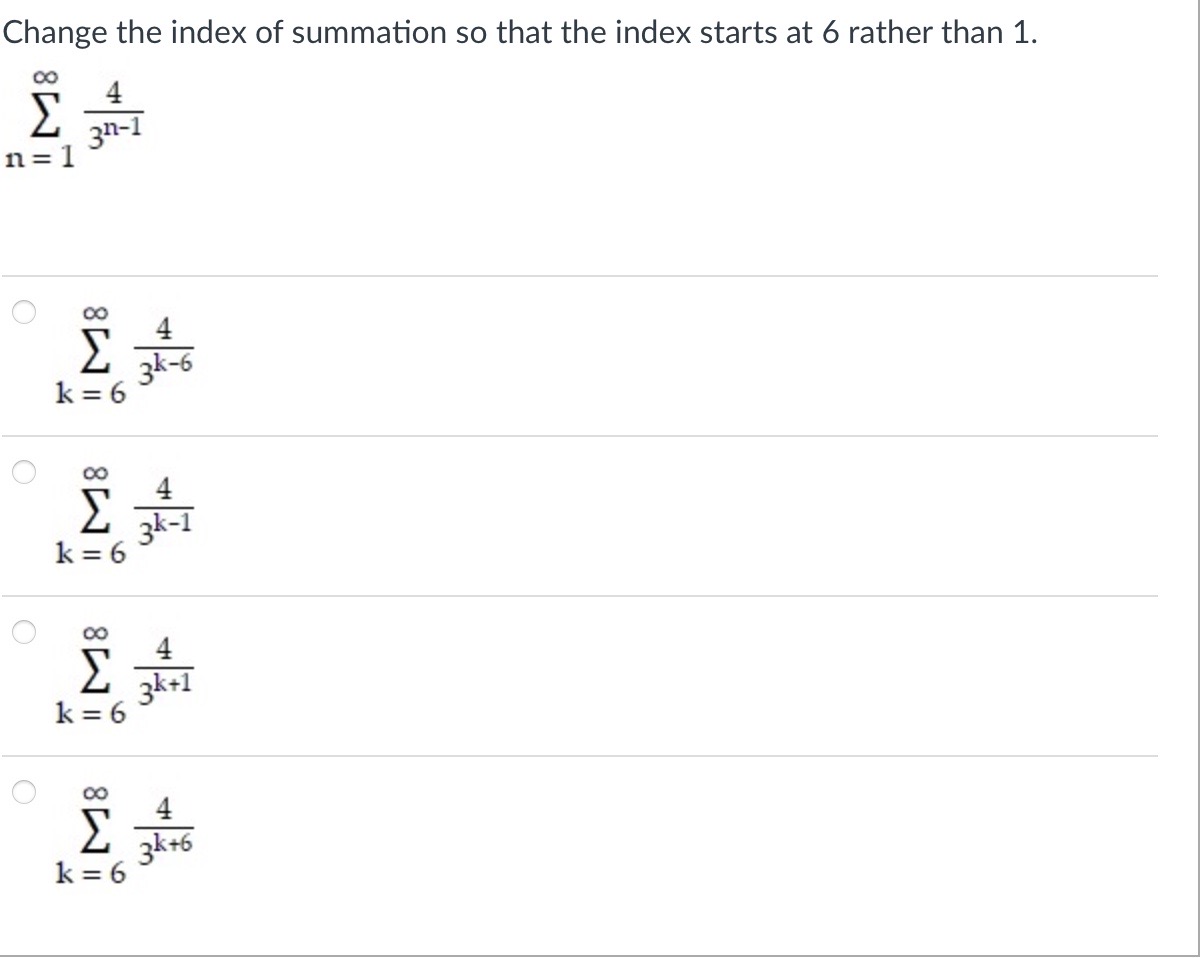Click the question text about changing summation index

(x=520, y=32)
